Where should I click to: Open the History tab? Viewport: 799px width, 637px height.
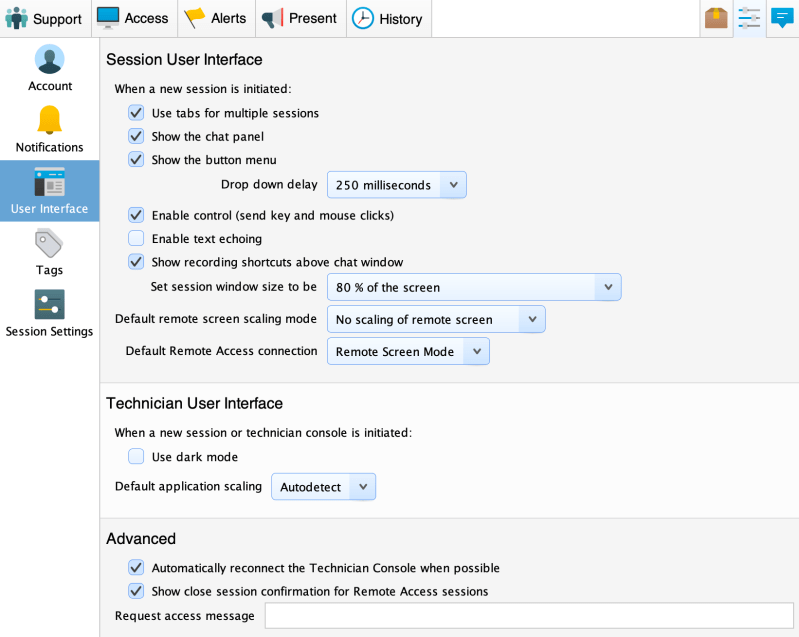[387, 18]
